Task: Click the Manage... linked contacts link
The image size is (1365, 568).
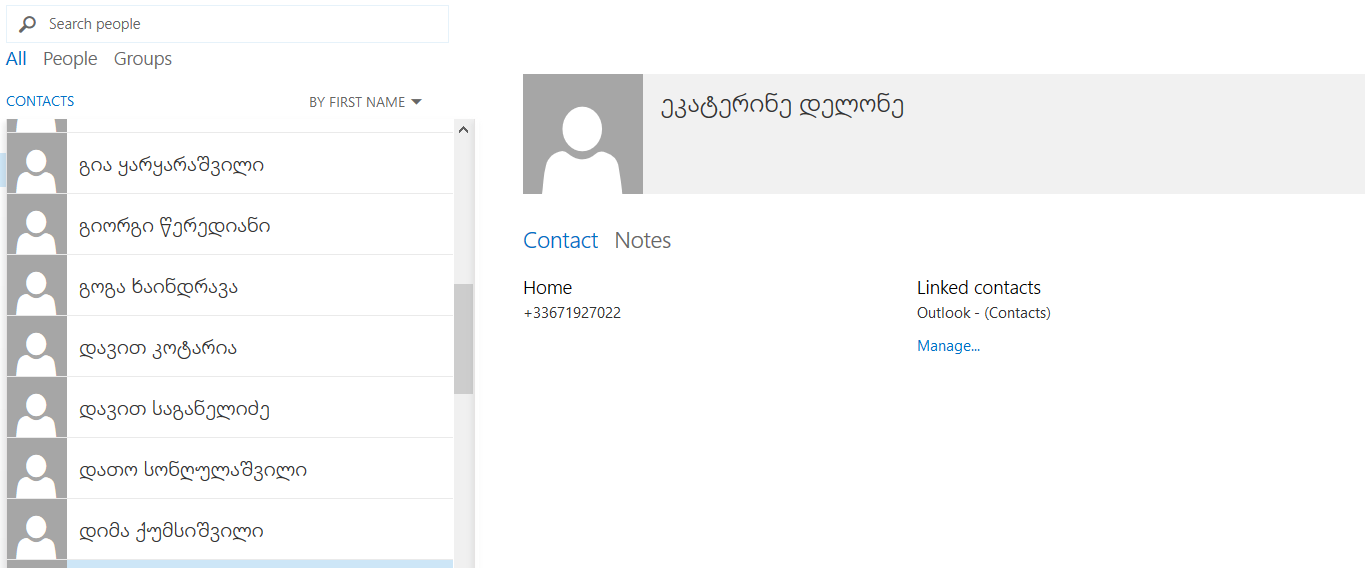Action: tap(948, 346)
